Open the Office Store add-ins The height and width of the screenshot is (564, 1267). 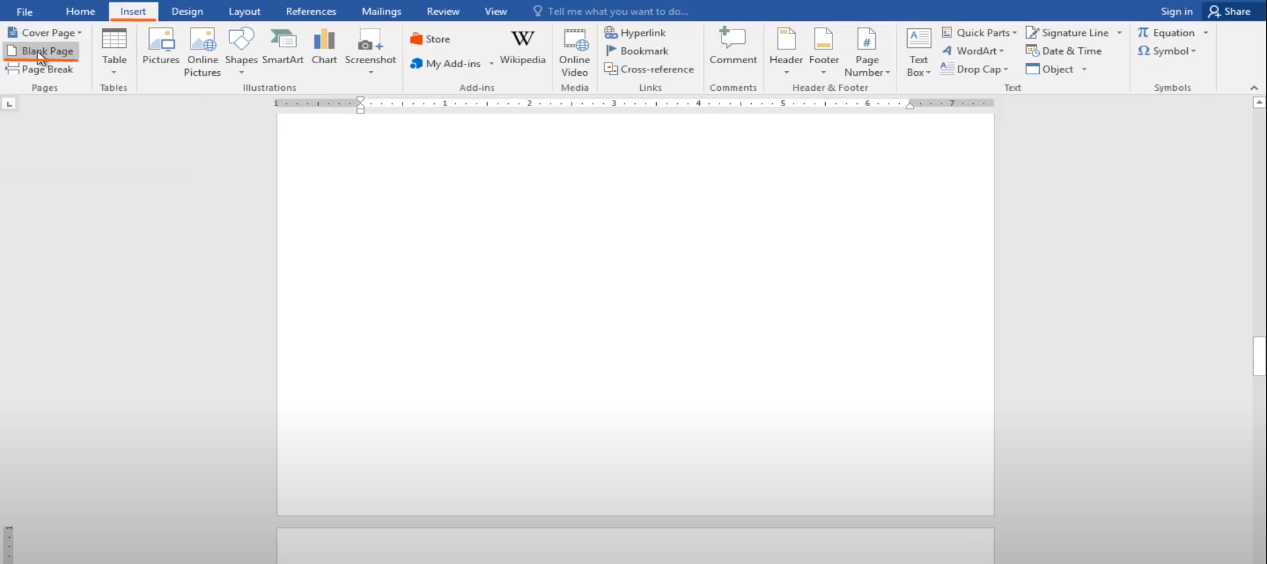pos(430,39)
